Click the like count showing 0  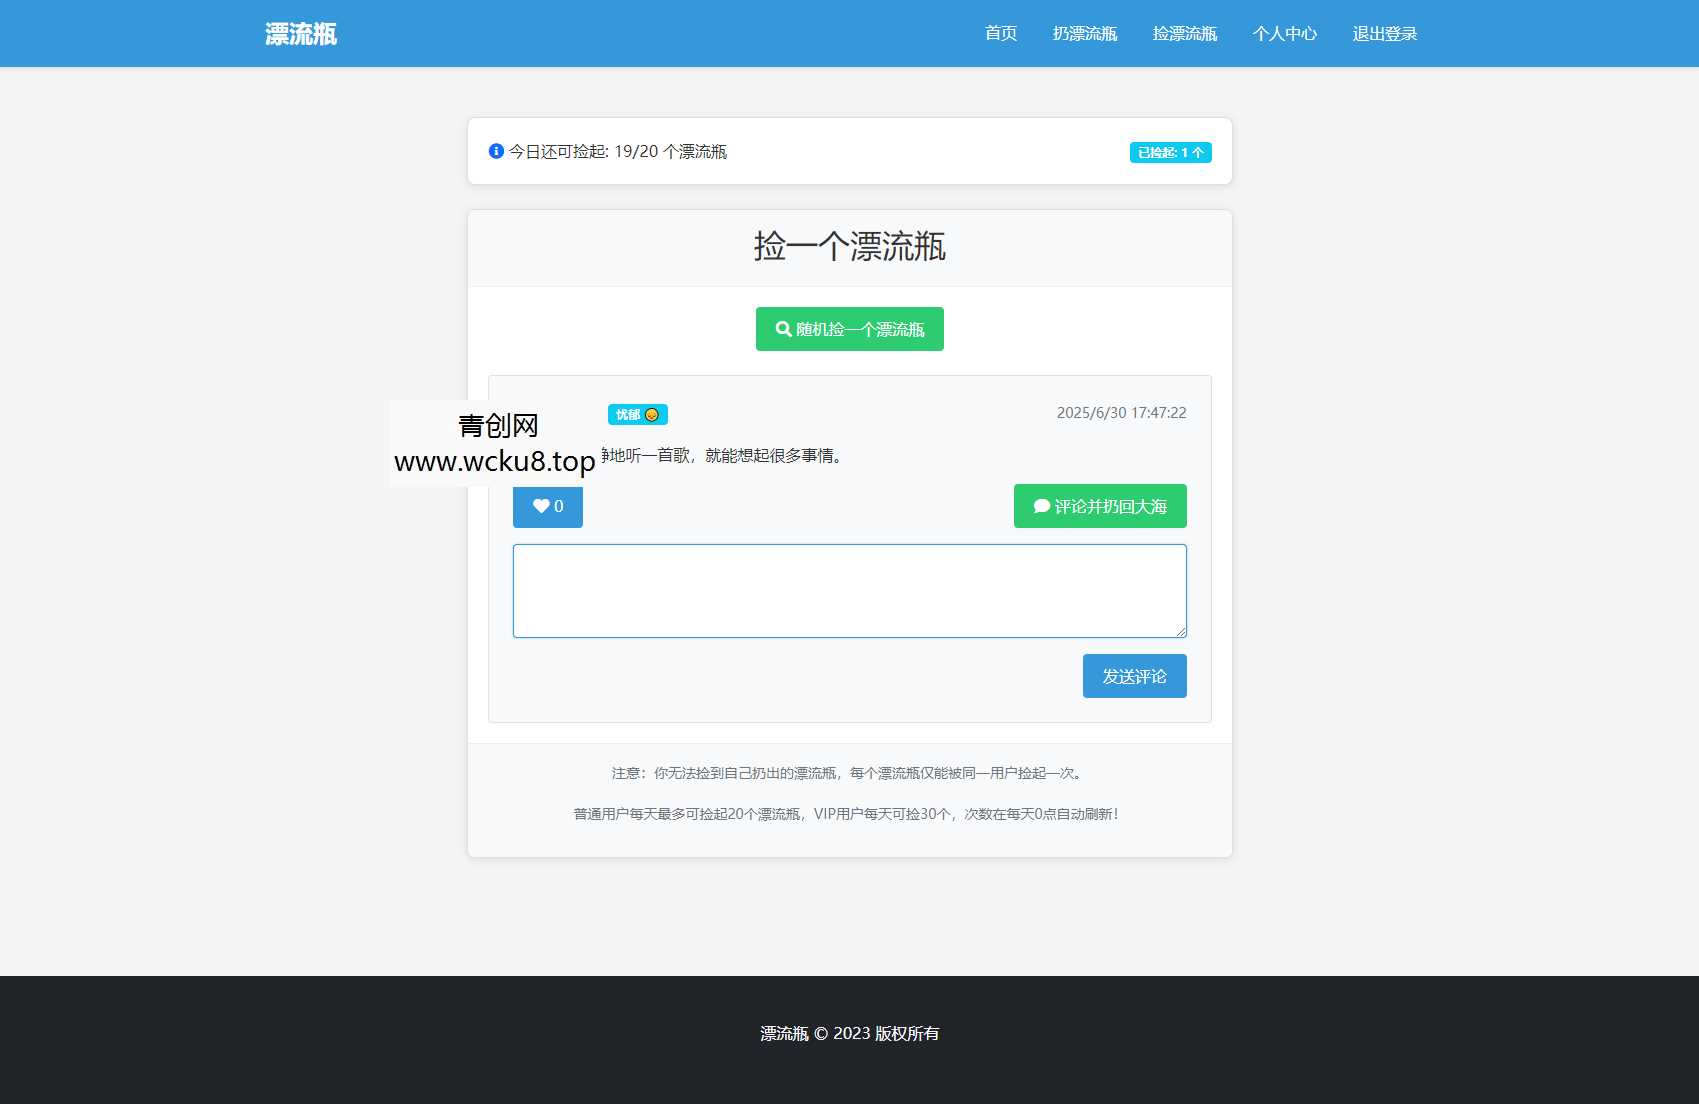(x=558, y=506)
